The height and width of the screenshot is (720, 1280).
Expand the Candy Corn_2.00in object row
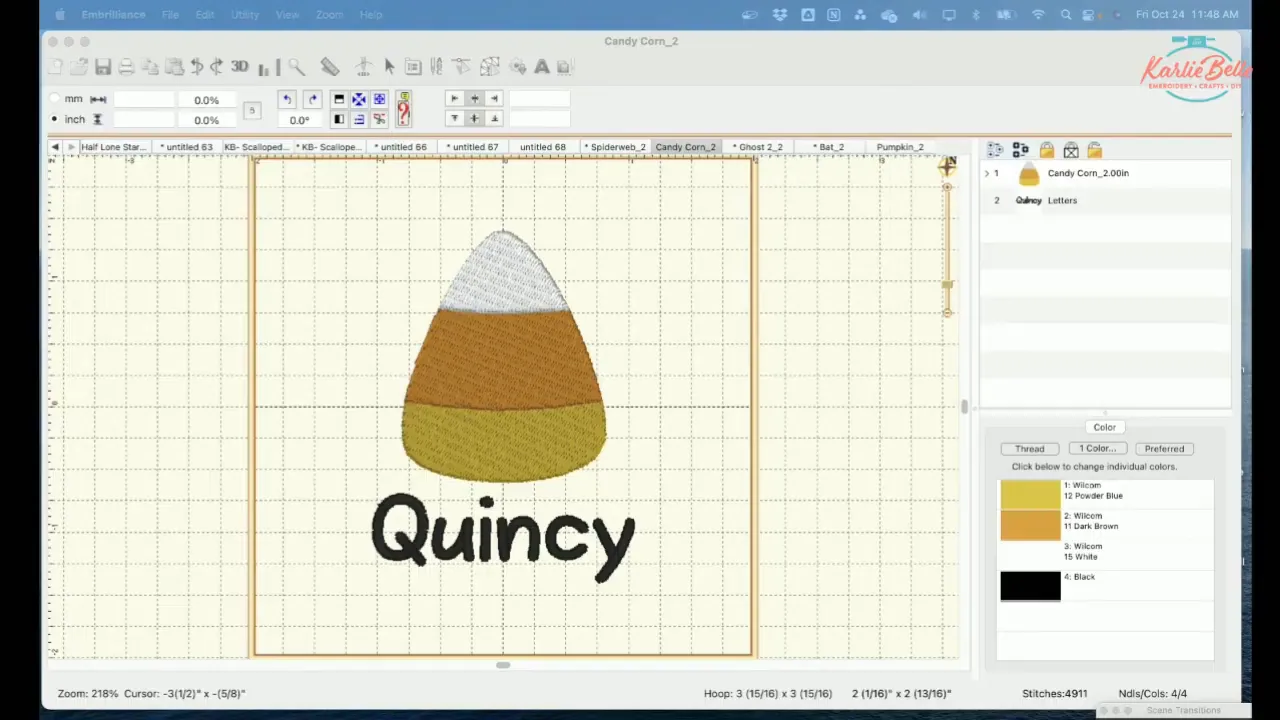click(x=987, y=174)
